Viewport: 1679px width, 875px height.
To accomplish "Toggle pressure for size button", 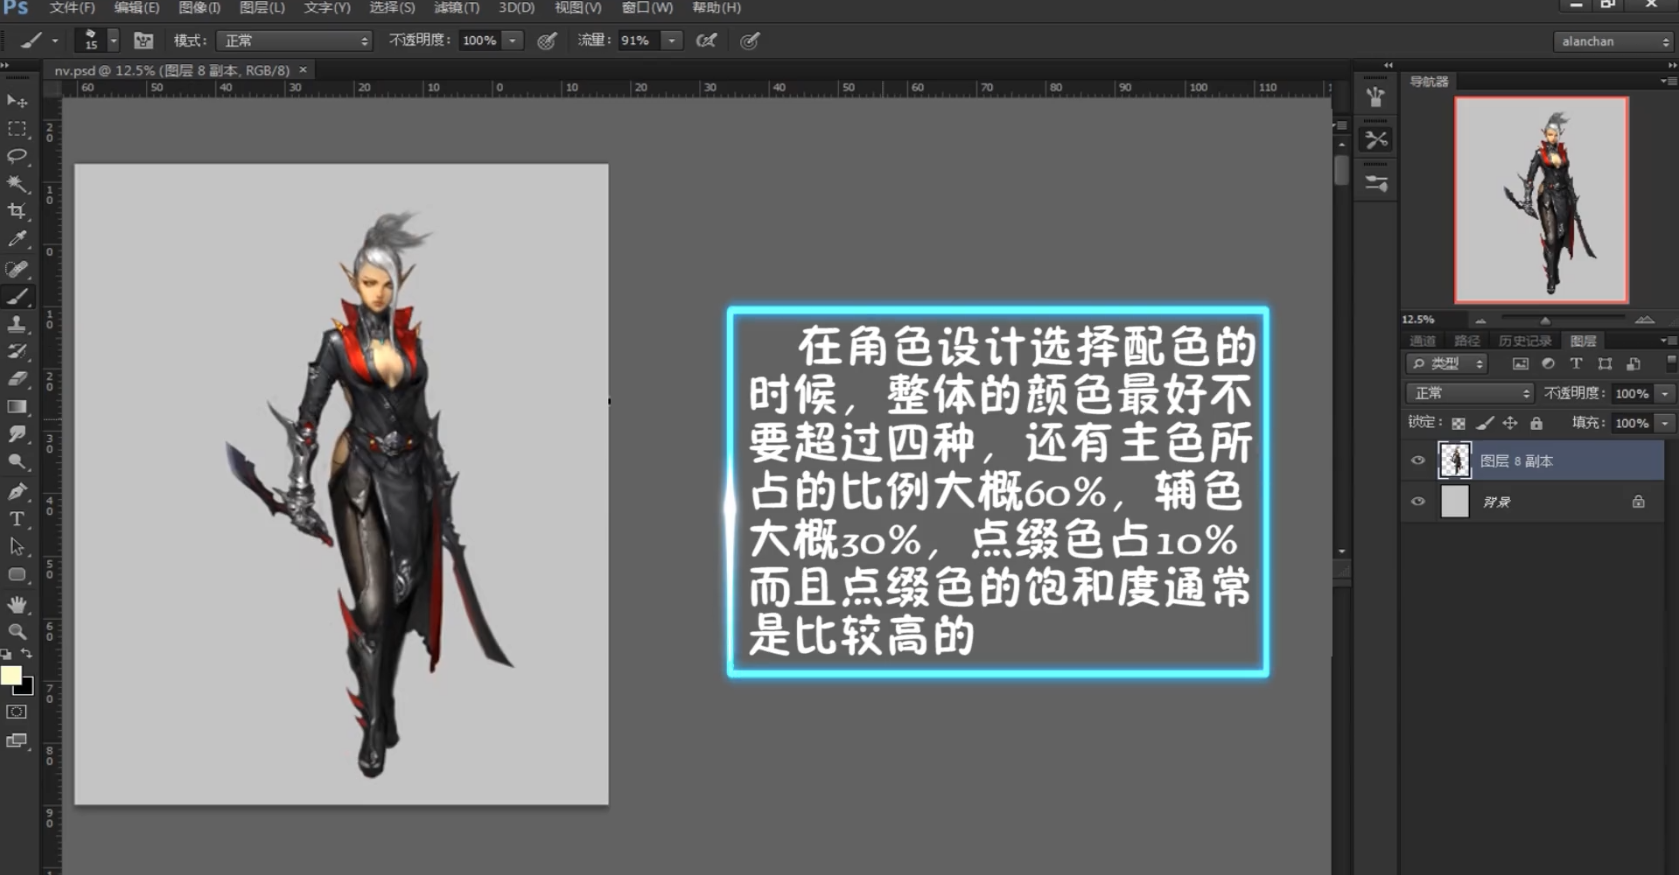I will tap(750, 41).
